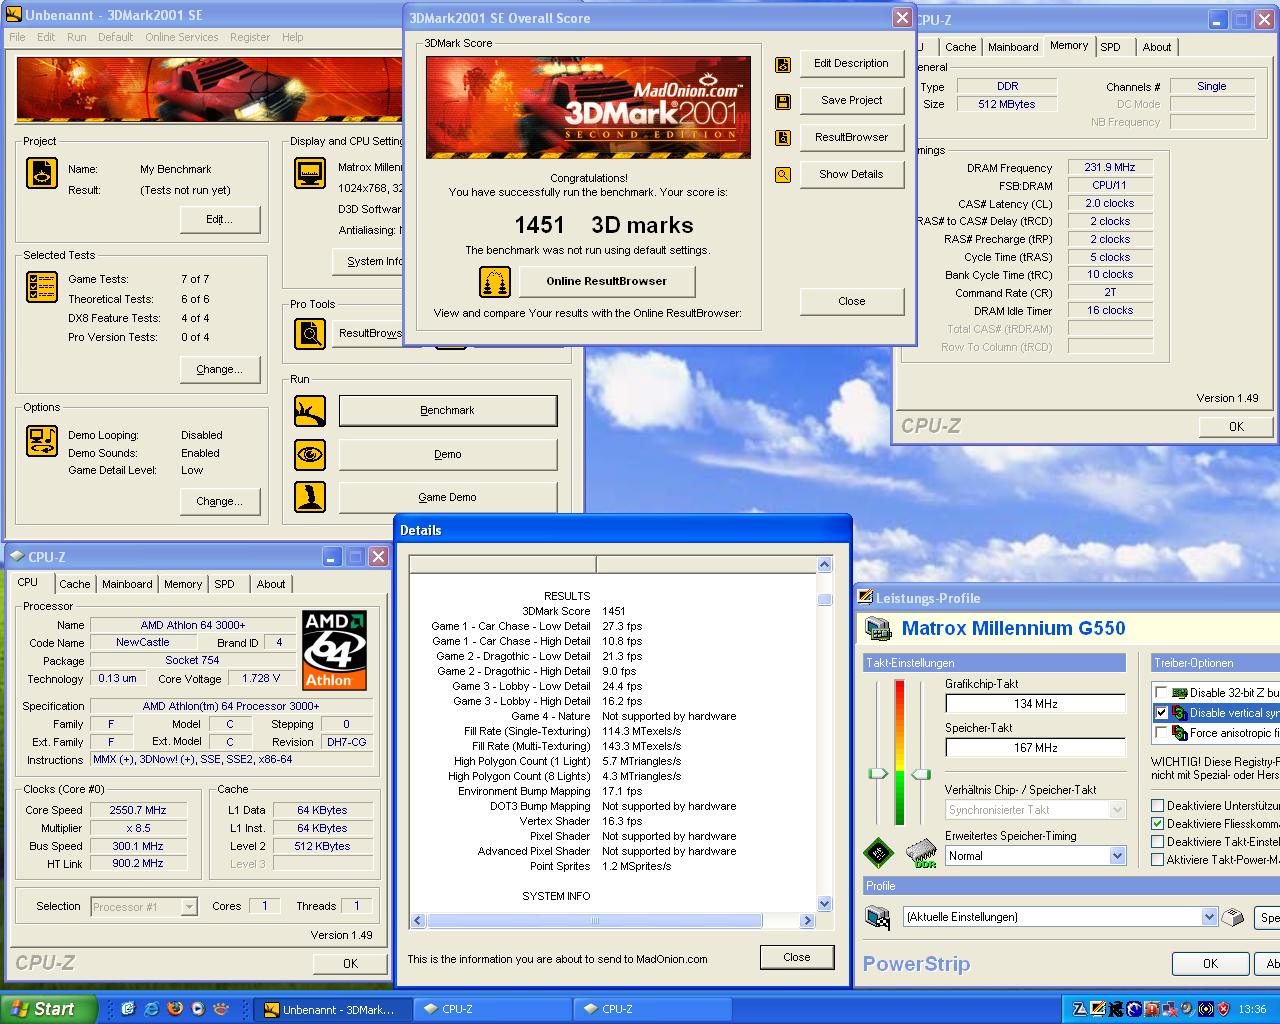This screenshot has width=1280, height=1024.
Task: Uncheck the Deaktiviere Fliesskomma checkbox
Action: 1158,824
